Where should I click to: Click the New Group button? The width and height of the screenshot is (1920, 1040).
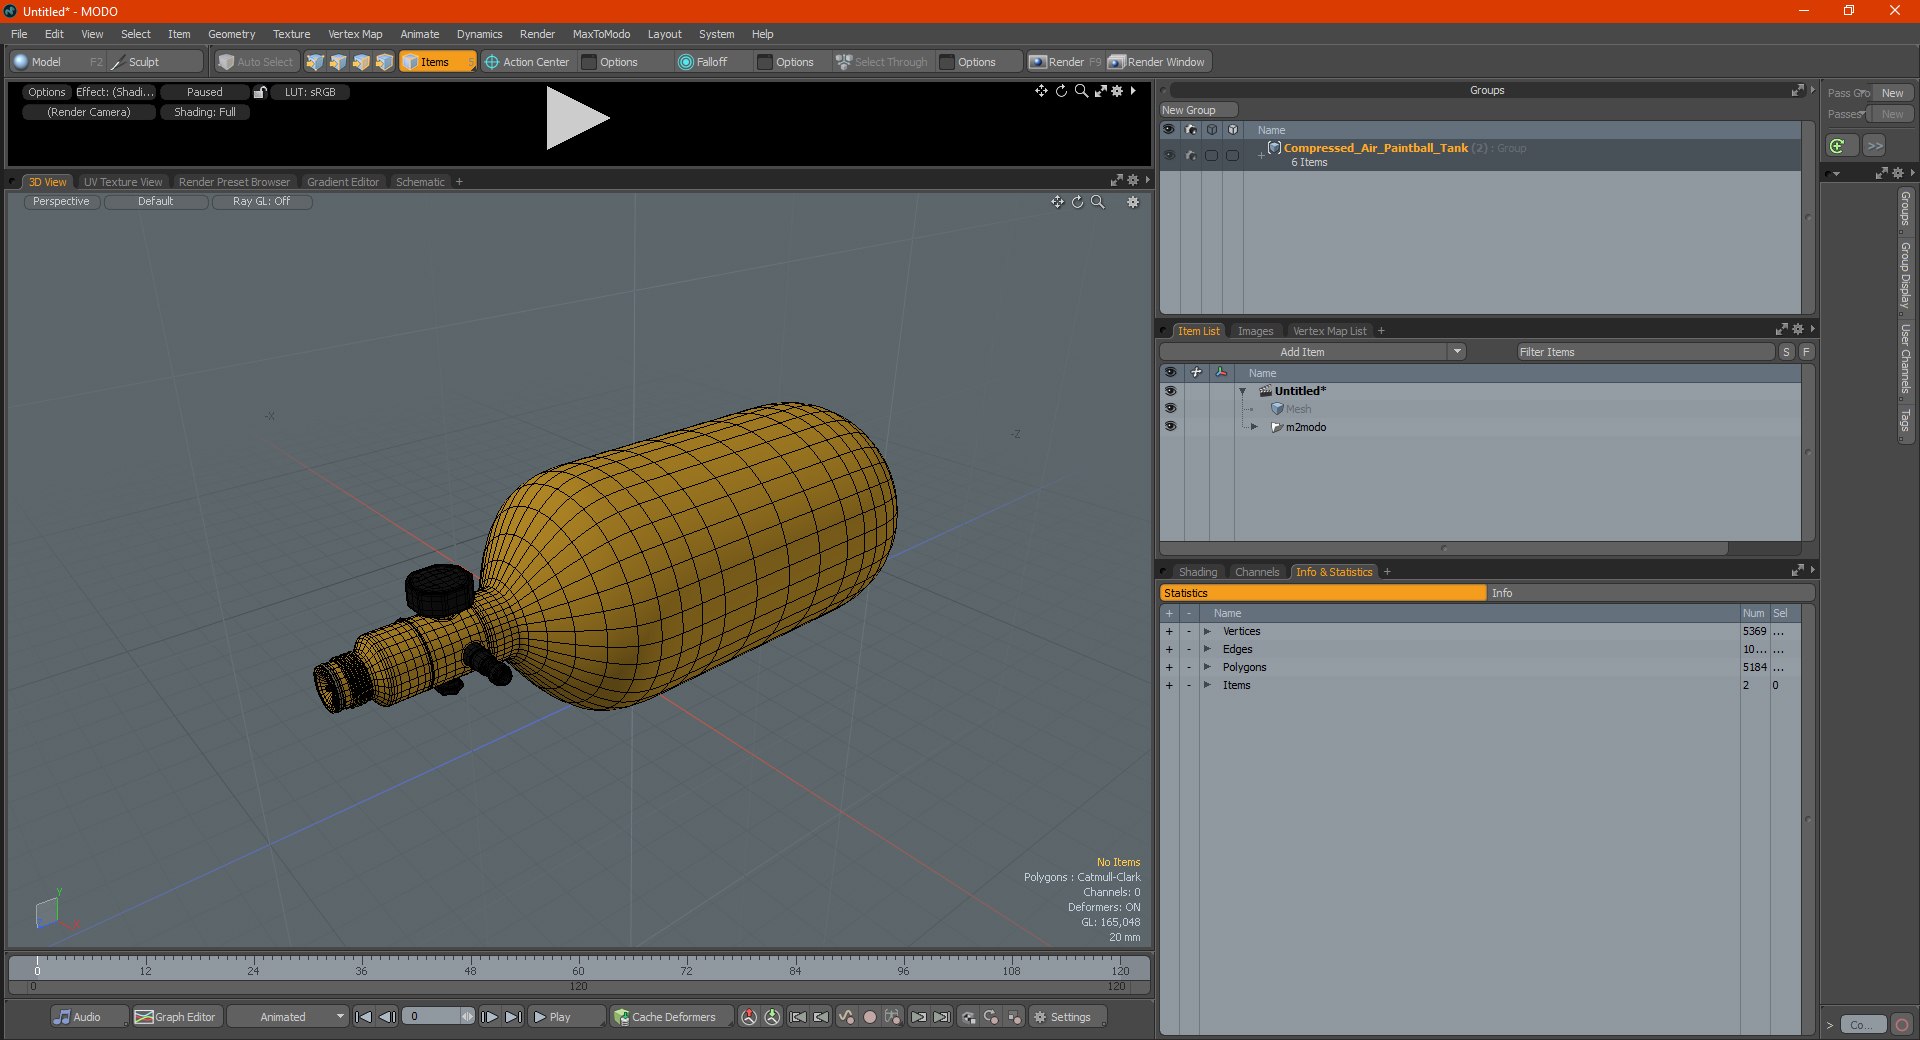1198,110
